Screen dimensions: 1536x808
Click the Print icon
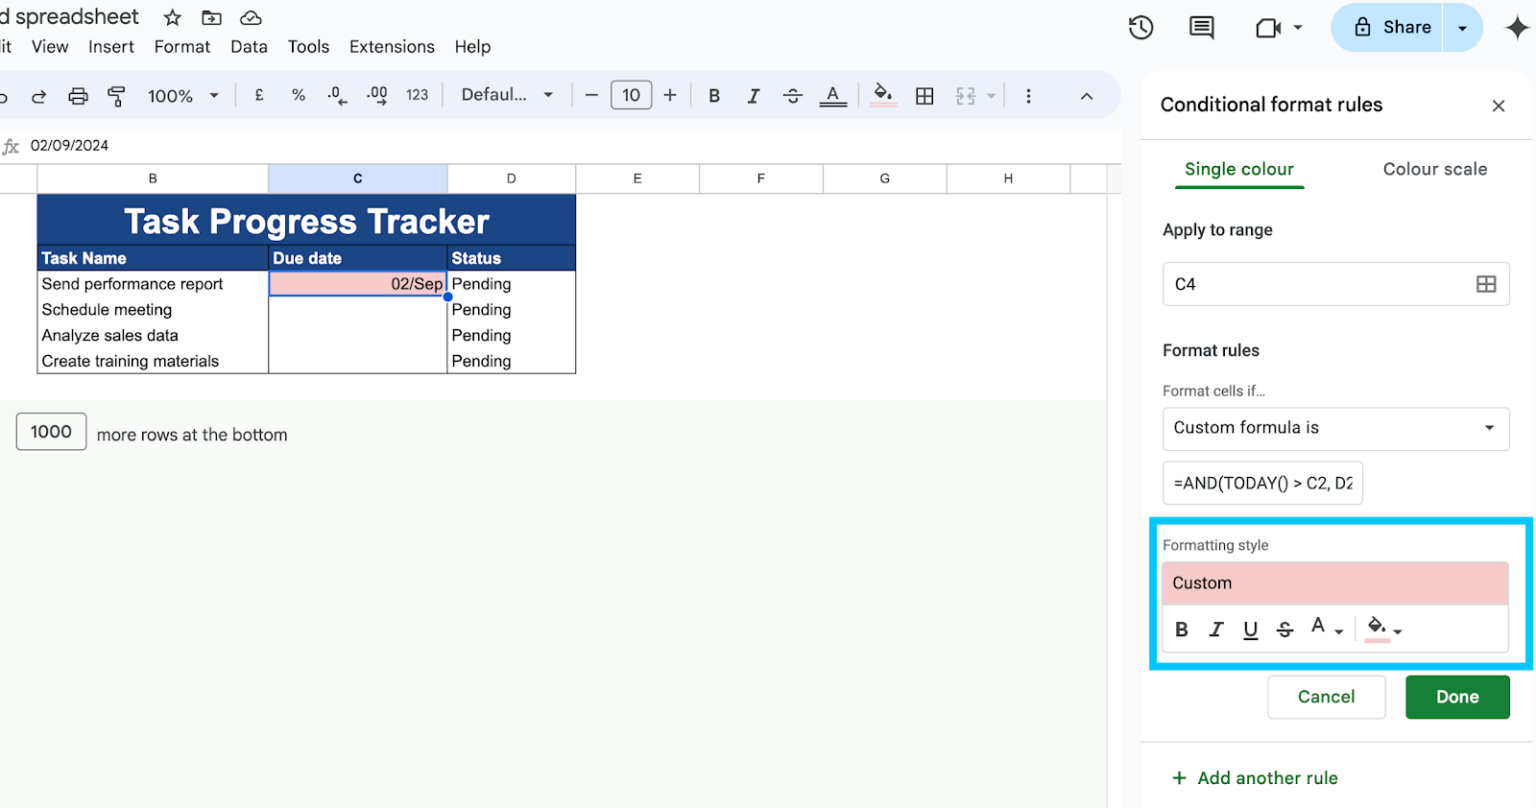pos(79,95)
